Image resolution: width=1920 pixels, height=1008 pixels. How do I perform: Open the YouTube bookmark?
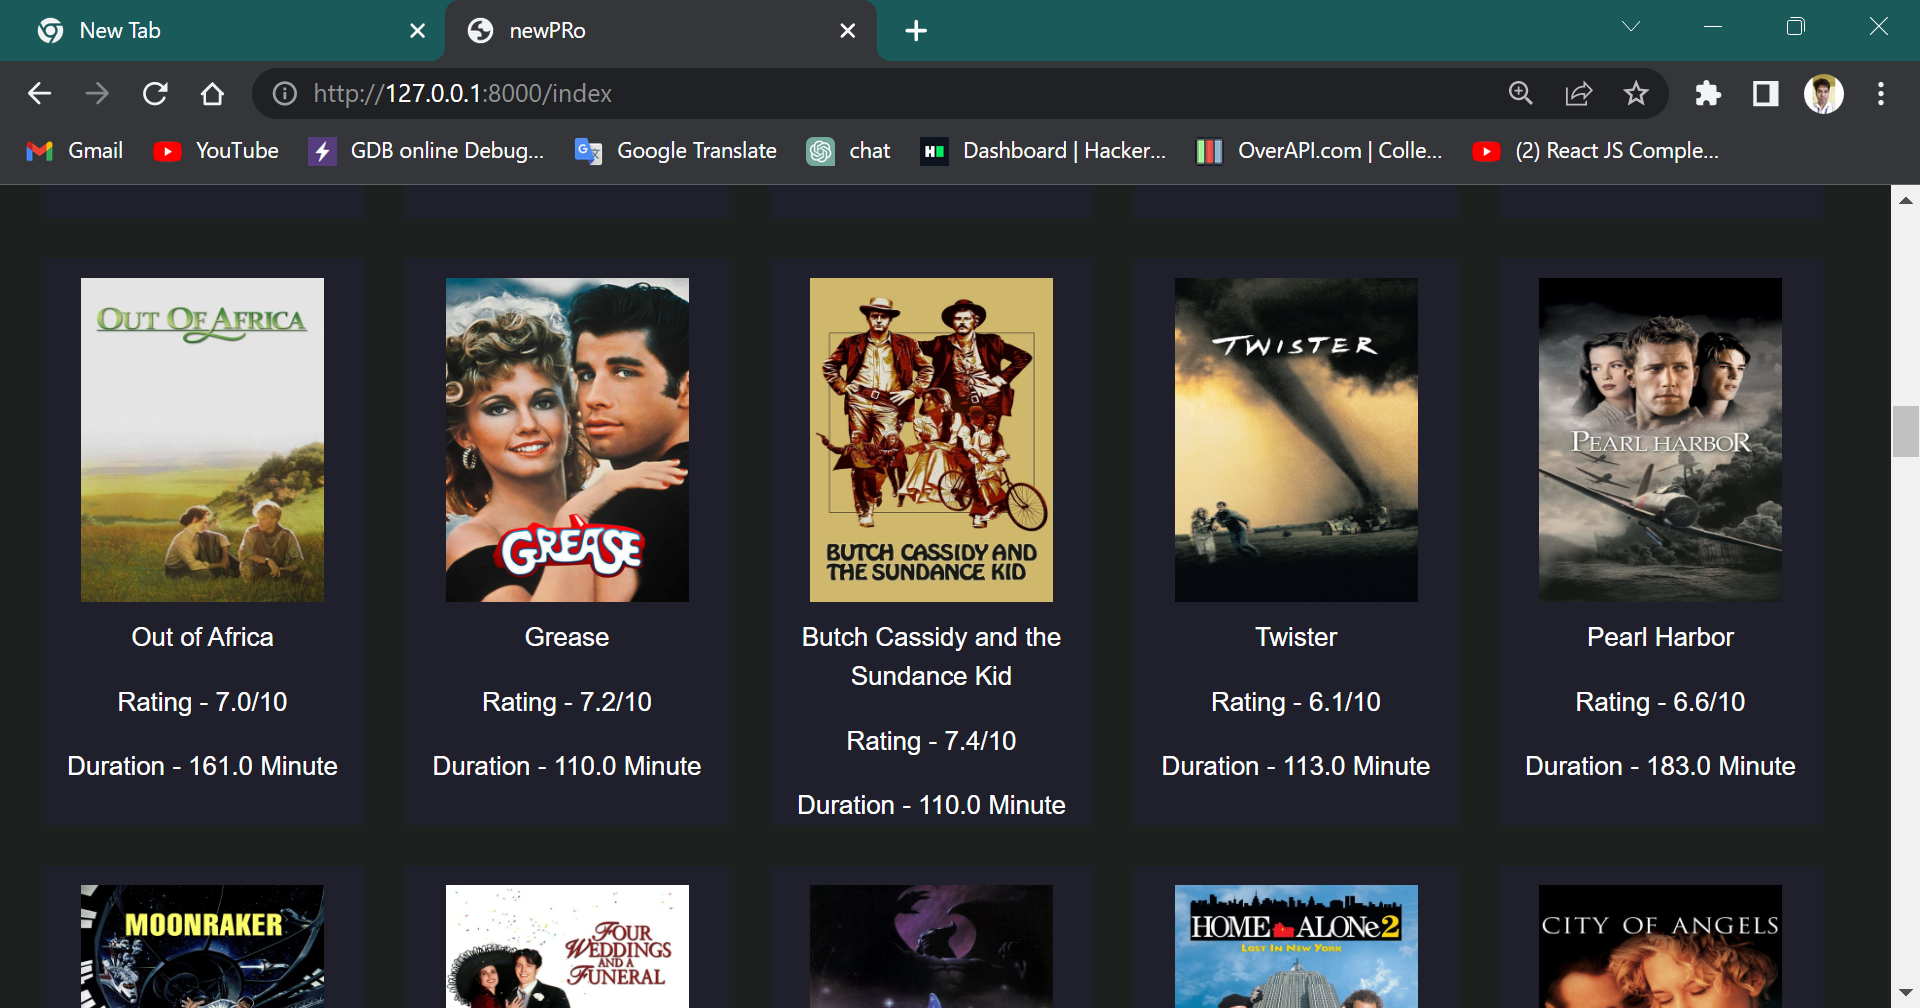point(216,151)
